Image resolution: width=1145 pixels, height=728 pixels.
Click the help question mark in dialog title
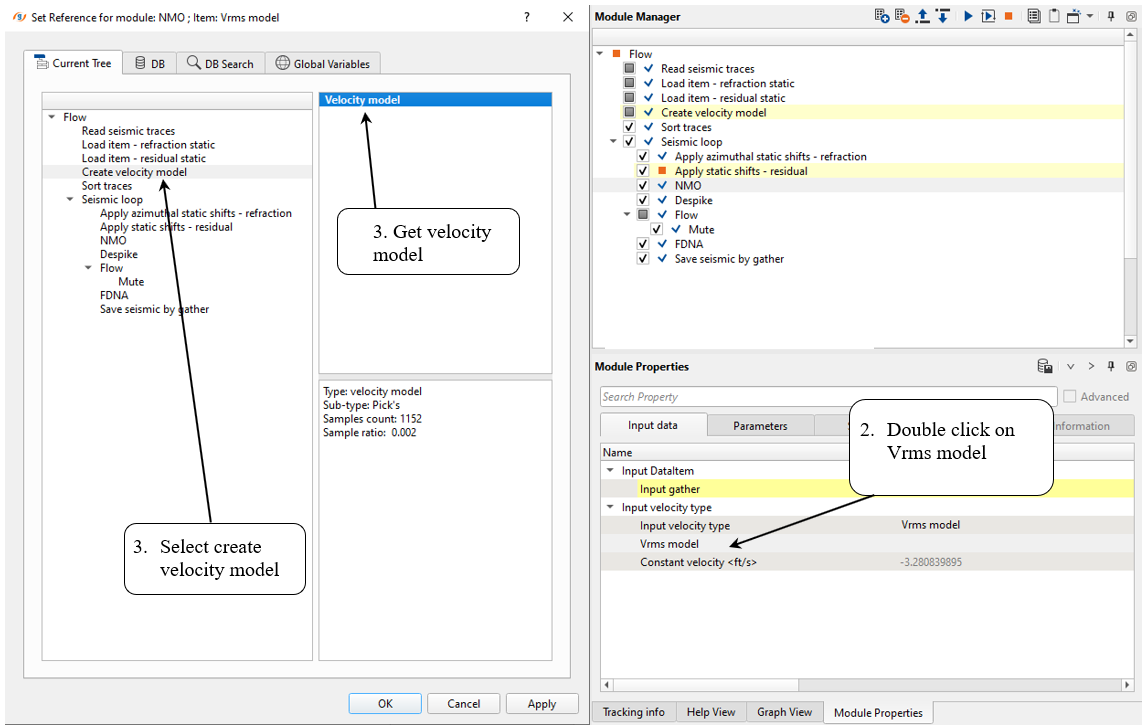[x=527, y=17]
